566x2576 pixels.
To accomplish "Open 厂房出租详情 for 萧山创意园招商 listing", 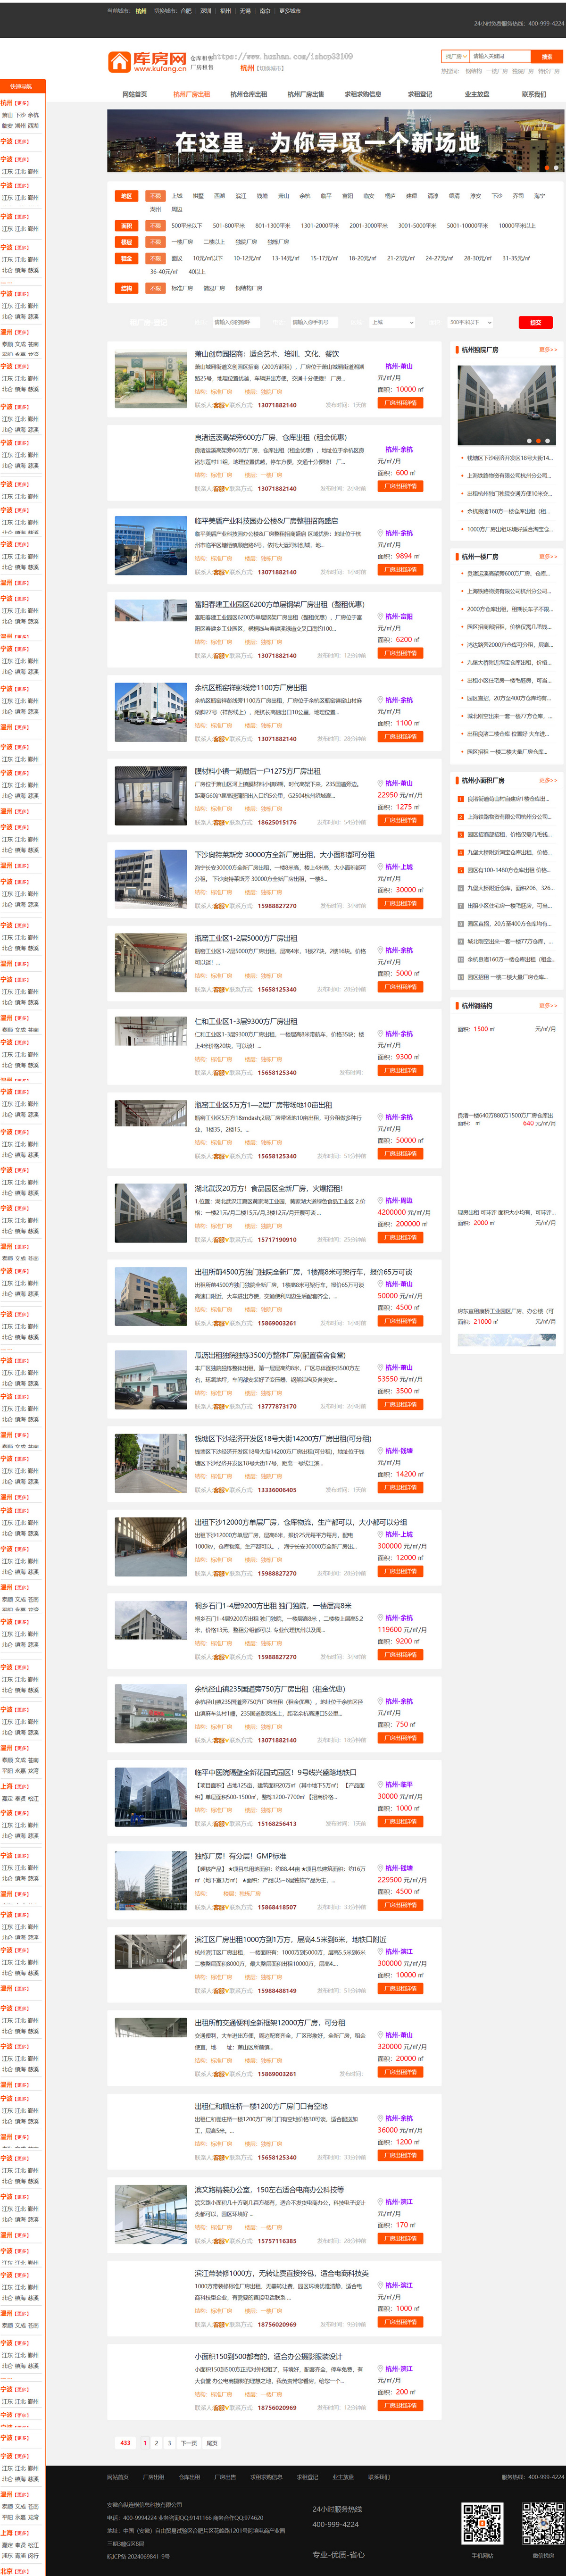I will tap(400, 403).
